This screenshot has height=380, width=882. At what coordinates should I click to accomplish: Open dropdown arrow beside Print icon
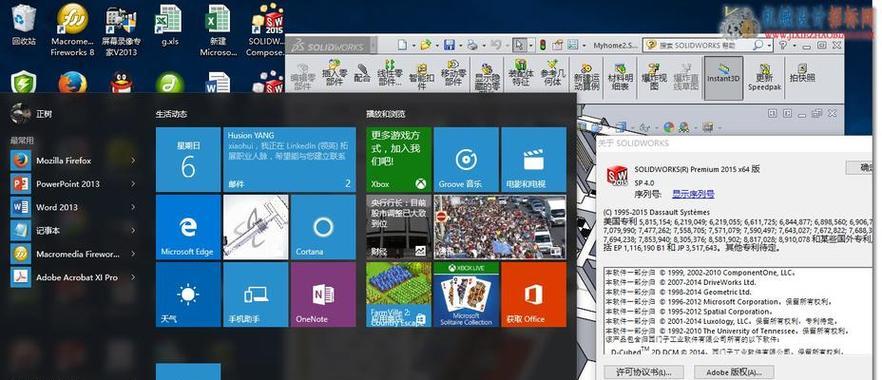click(484, 46)
